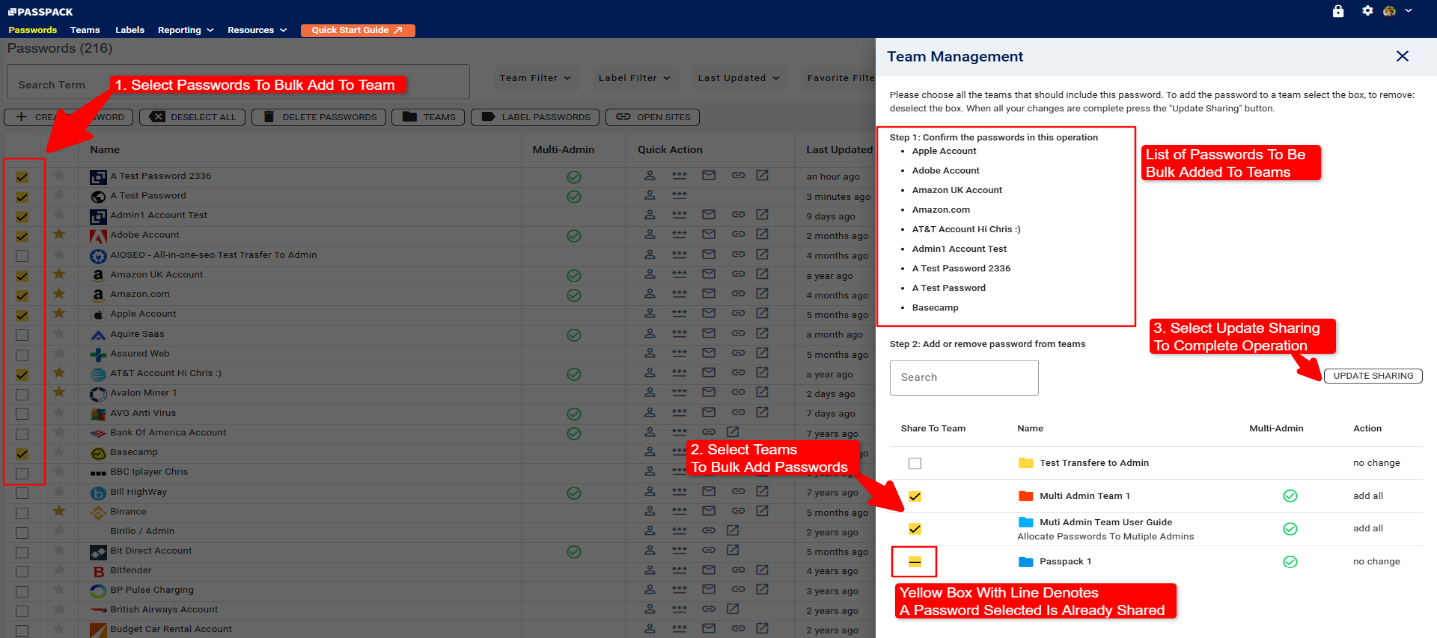Click 'Bill HighWay' in the list
Image resolution: width=1437 pixels, height=638 pixels.
click(139, 492)
